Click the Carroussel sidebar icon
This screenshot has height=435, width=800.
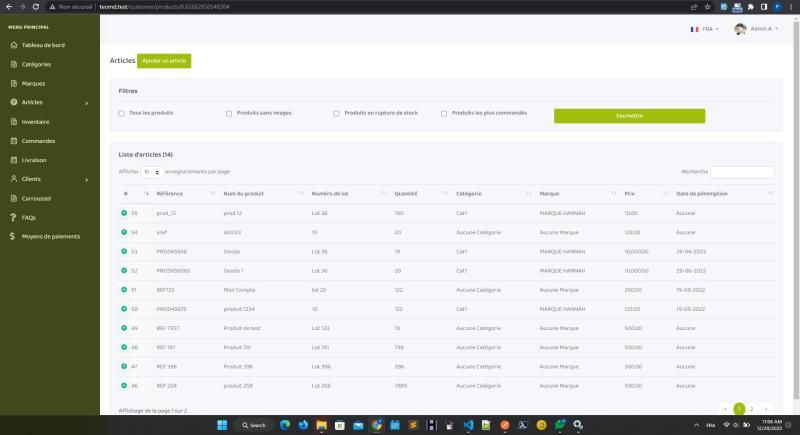14,198
